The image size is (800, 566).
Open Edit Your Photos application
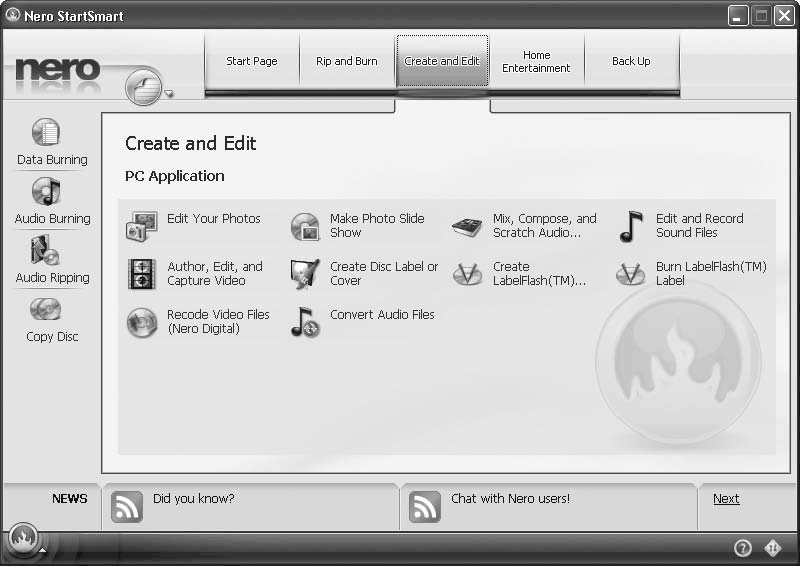point(142,226)
